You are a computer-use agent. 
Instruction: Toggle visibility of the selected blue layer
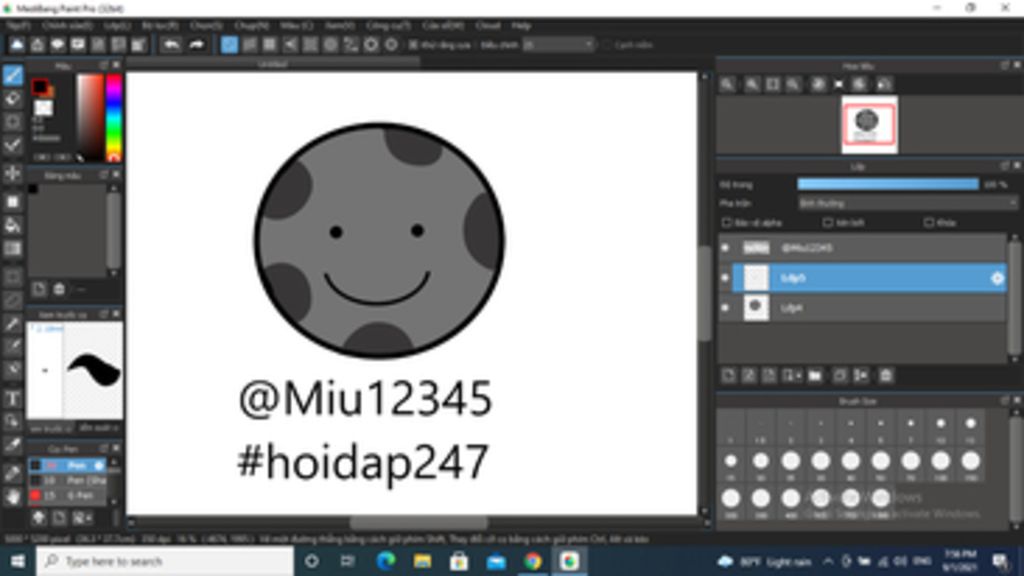[725, 278]
